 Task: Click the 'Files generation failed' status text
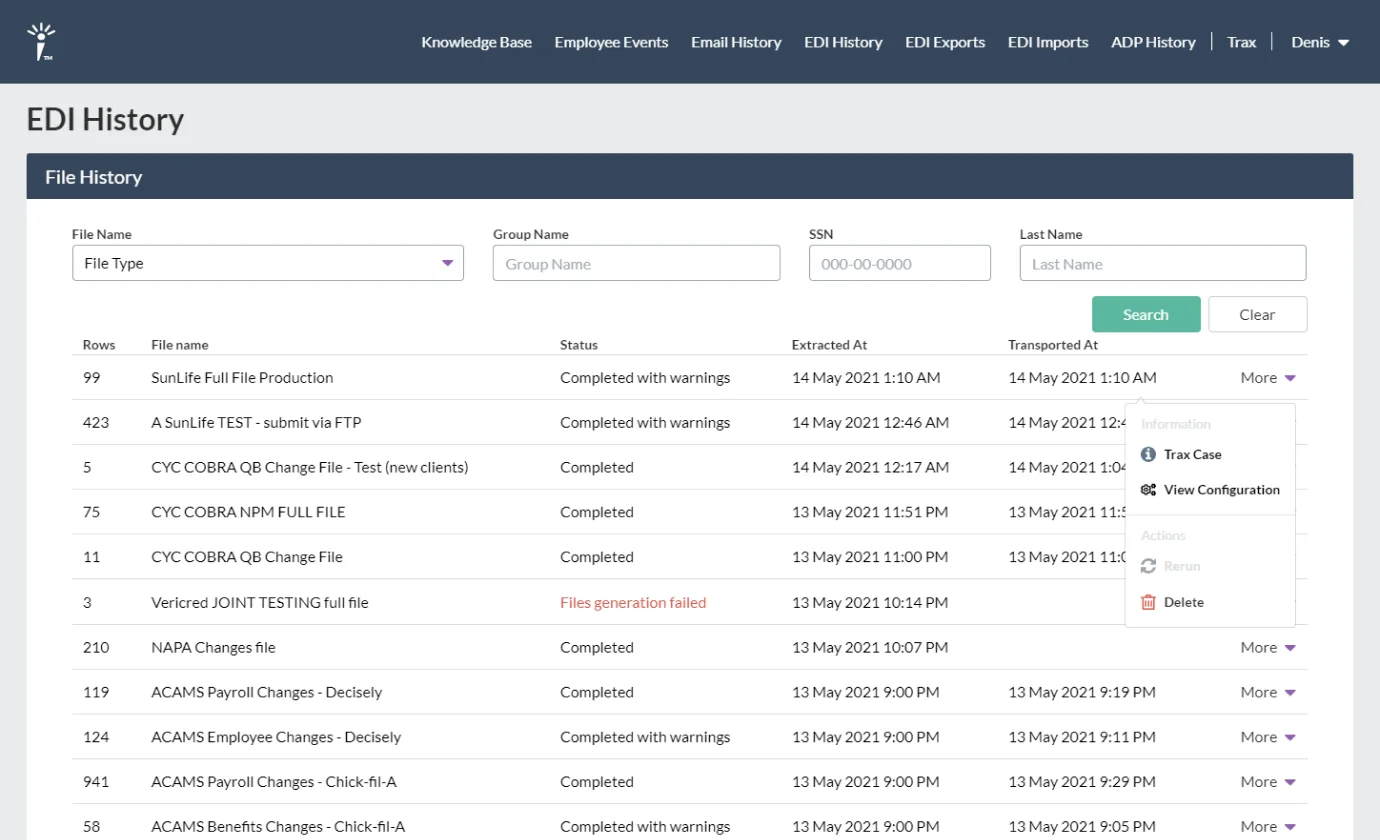coord(633,603)
